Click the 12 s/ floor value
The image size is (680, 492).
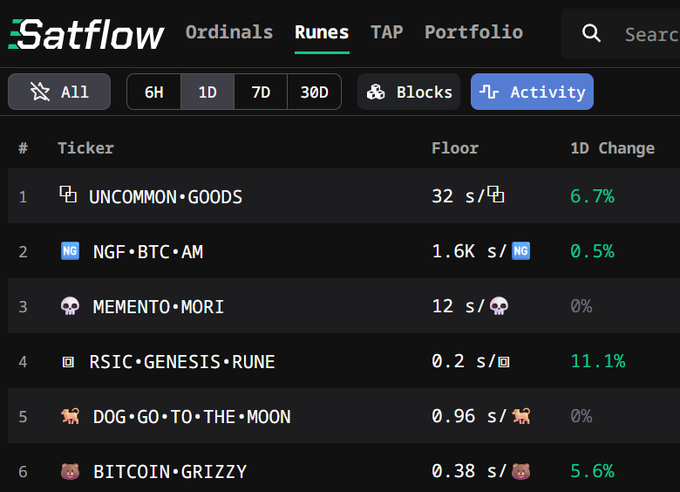pyautogui.click(x=458, y=306)
